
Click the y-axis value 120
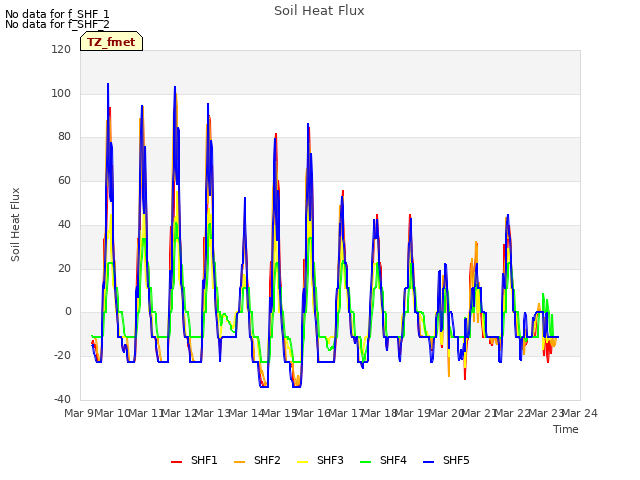(61, 49)
